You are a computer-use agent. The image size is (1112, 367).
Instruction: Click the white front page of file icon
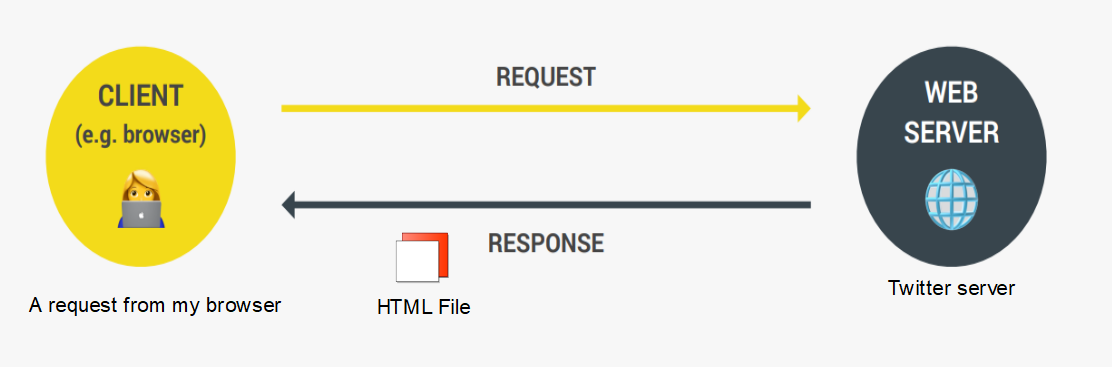418,261
